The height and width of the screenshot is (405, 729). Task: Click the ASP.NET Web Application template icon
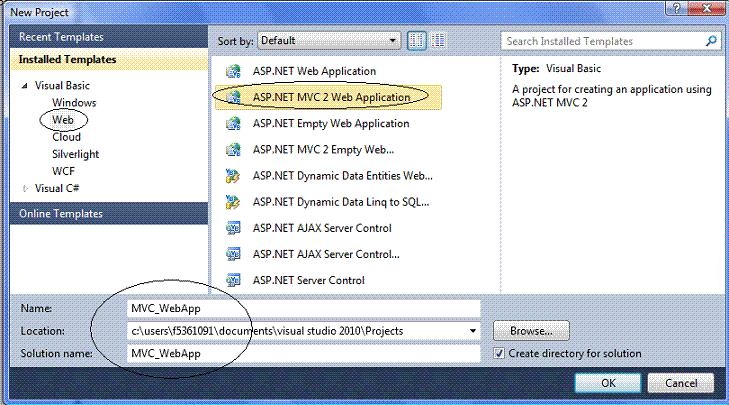point(233,71)
